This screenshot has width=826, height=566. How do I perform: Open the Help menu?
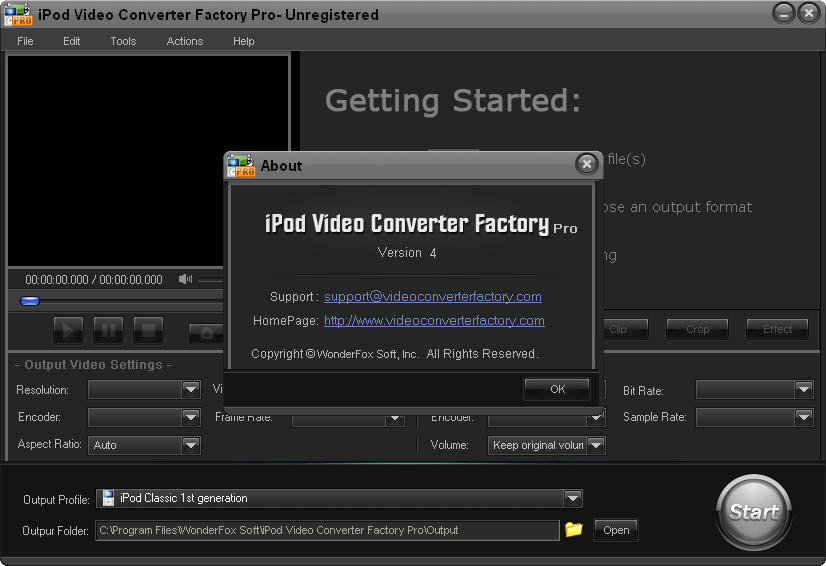[x=243, y=41]
